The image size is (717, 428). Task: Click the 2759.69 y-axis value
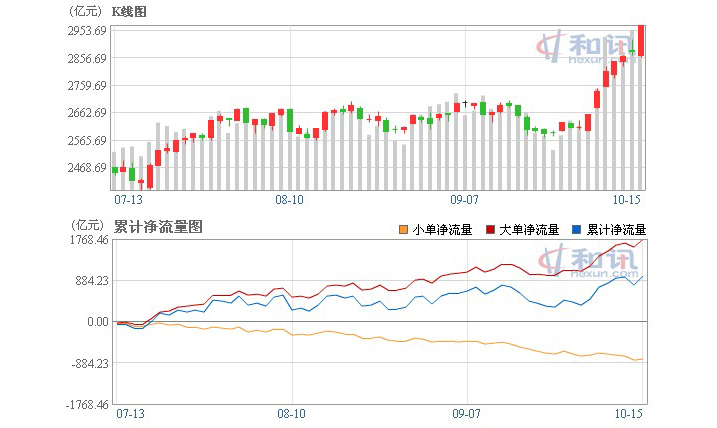pyautogui.click(x=87, y=86)
